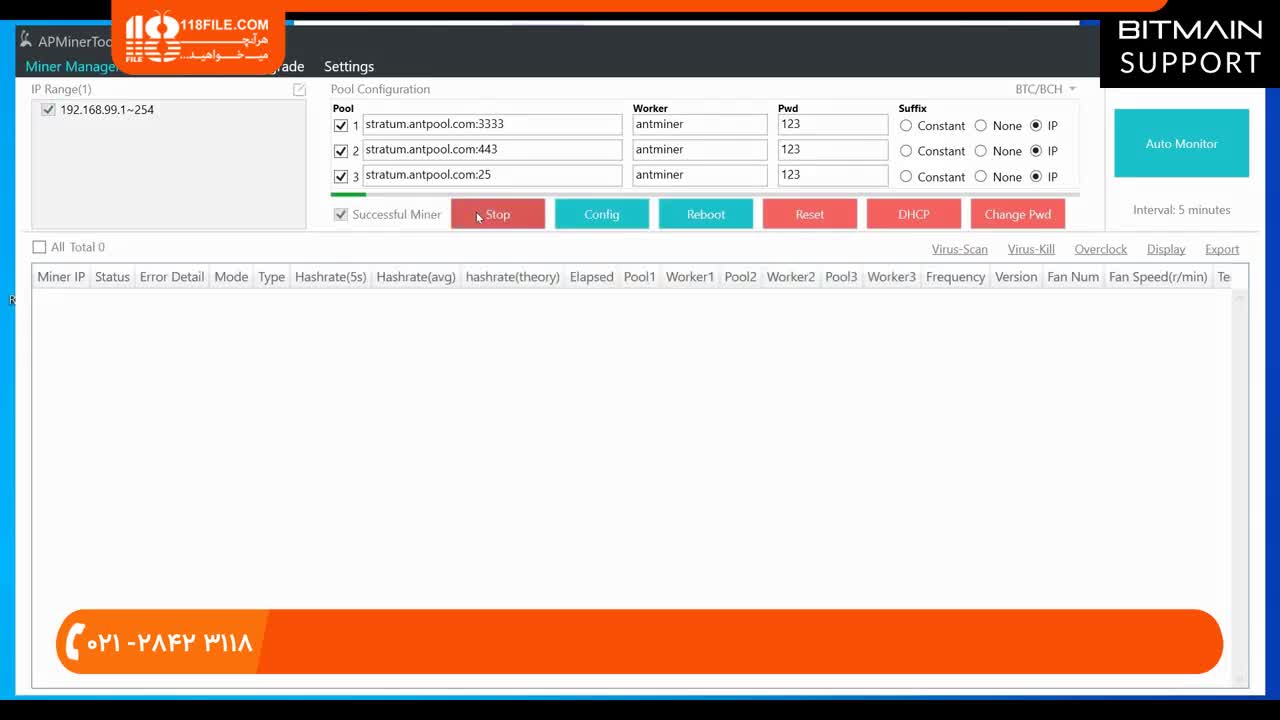
Task: Select None suffix for pool 2
Action: click(x=980, y=151)
